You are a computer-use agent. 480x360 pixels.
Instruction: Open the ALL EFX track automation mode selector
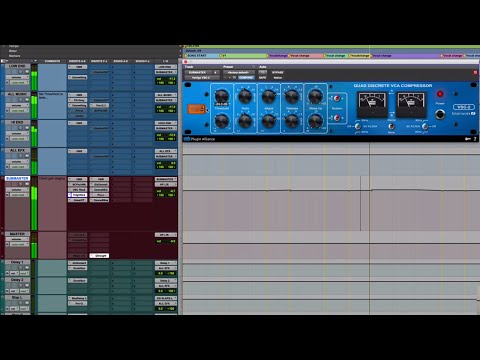(x=19, y=167)
